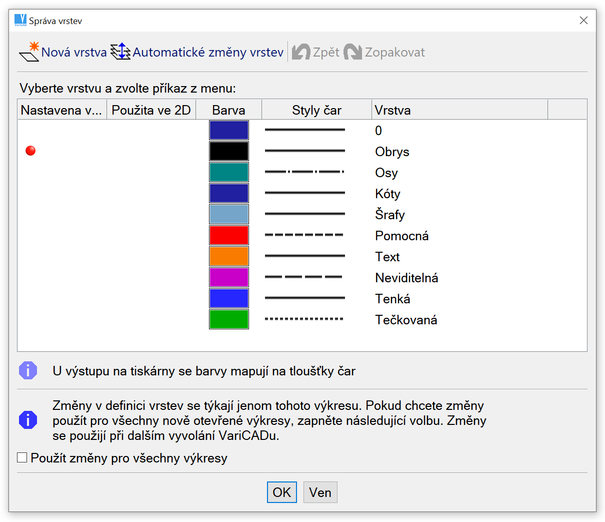This screenshot has height=522, width=605.
Task: Select the red color swatch of Pomocná layer
Action: (228, 236)
